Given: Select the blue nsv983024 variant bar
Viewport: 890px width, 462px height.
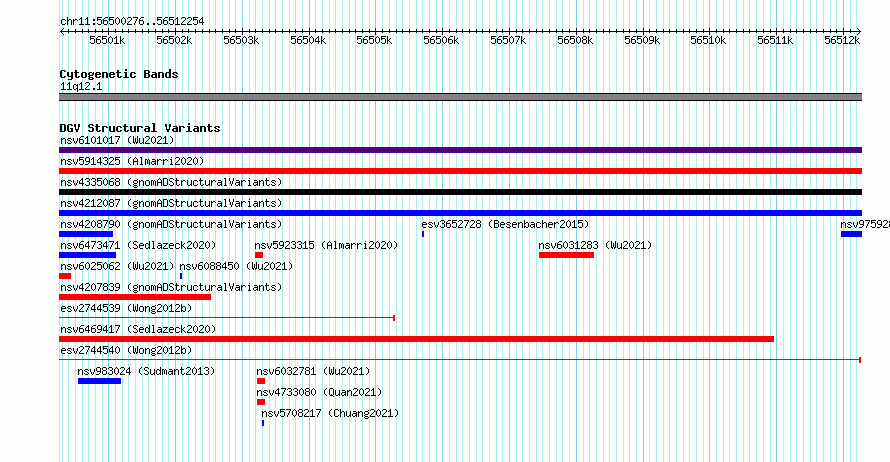Looking at the screenshot, I should (99, 381).
